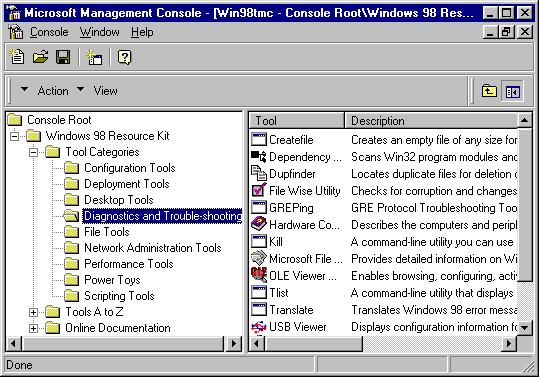Open the Help menu
The image size is (539, 377).
coord(142,32)
